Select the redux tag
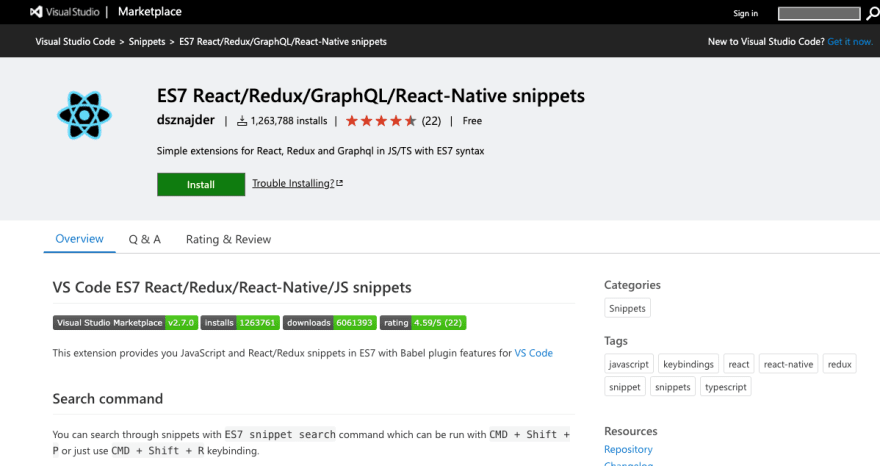Viewport: 880px width, 466px height. click(x=840, y=364)
